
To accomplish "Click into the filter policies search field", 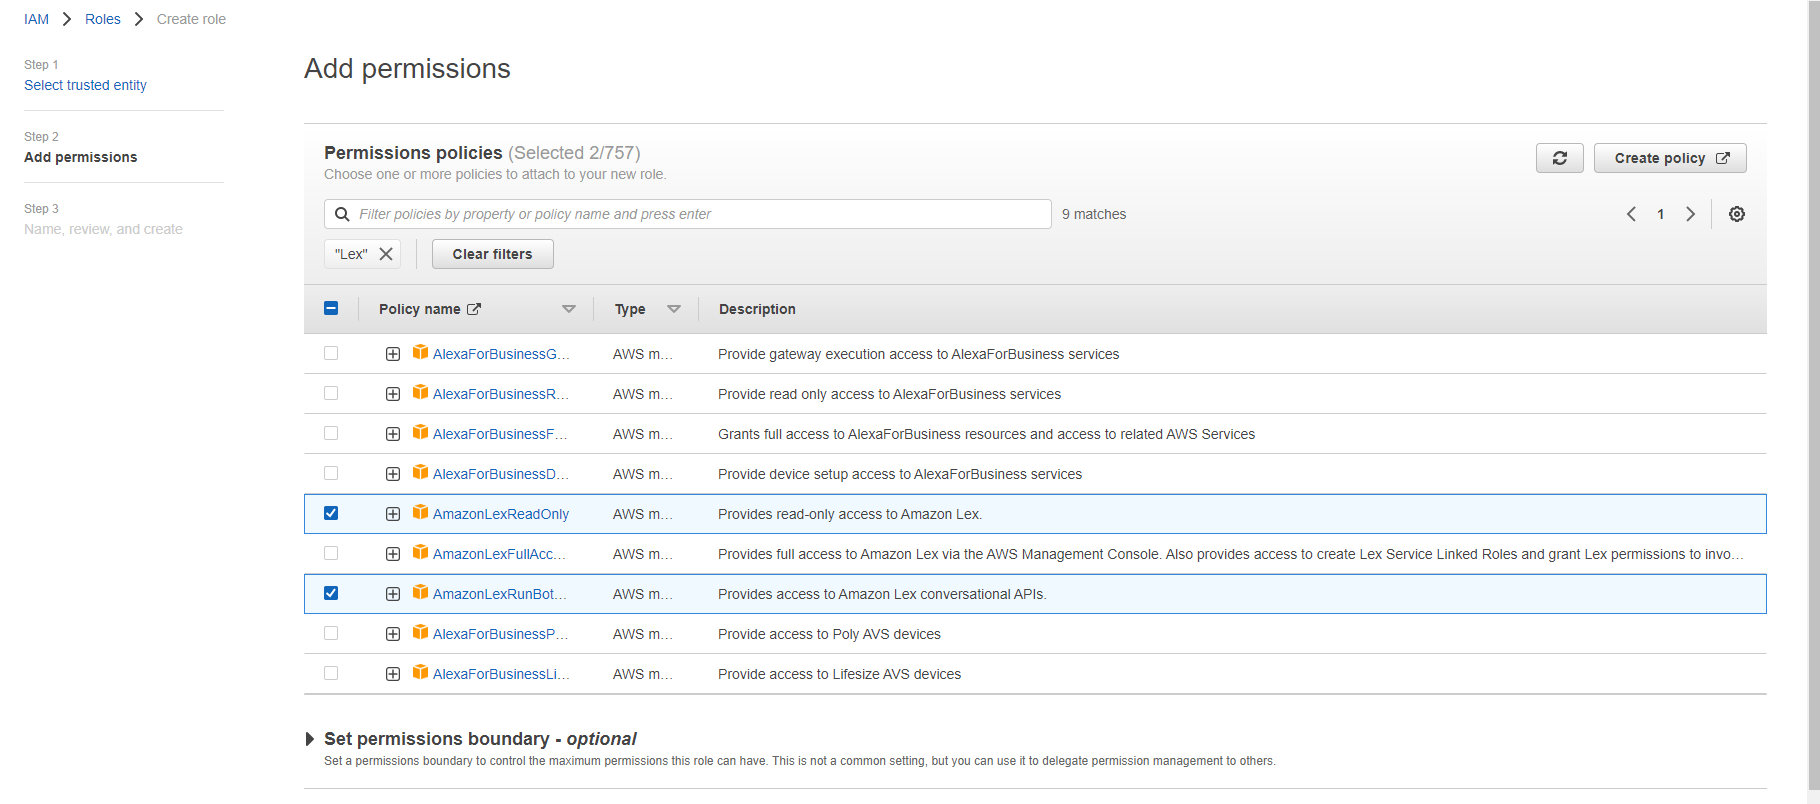I will (x=700, y=214).
